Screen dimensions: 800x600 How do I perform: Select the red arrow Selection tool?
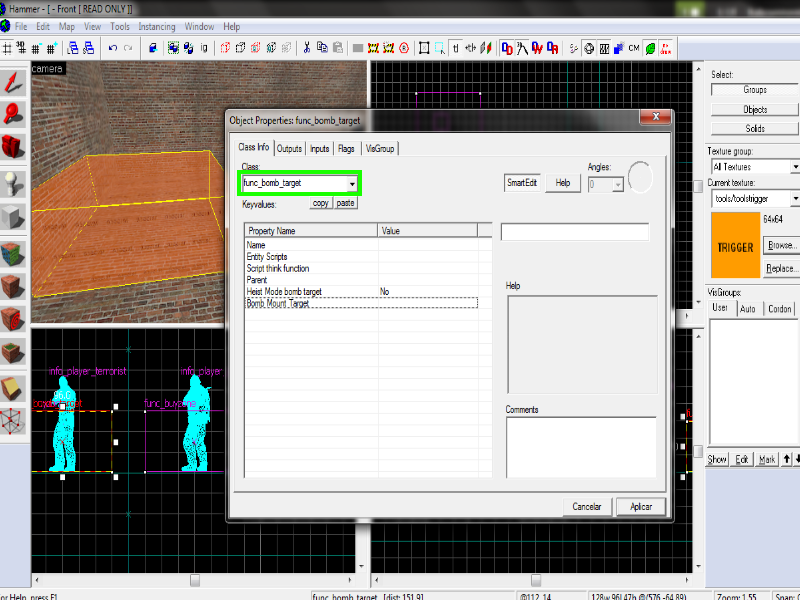point(14,83)
